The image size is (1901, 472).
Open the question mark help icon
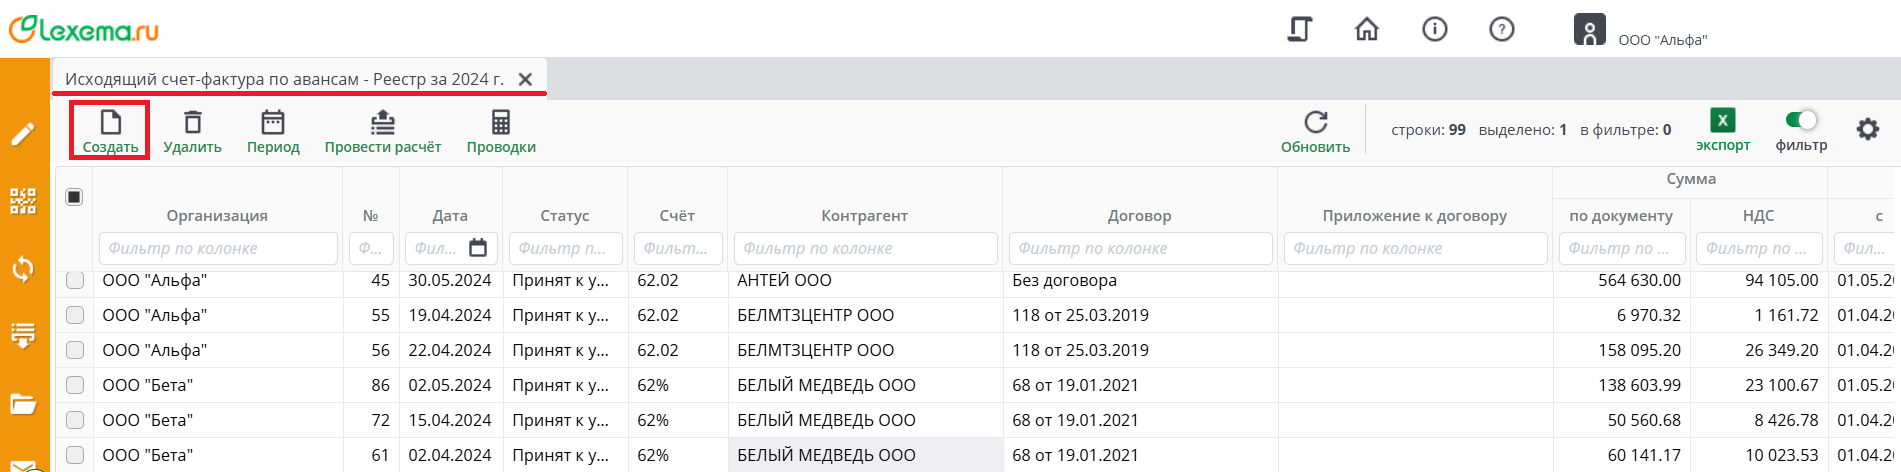point(1501,30)
